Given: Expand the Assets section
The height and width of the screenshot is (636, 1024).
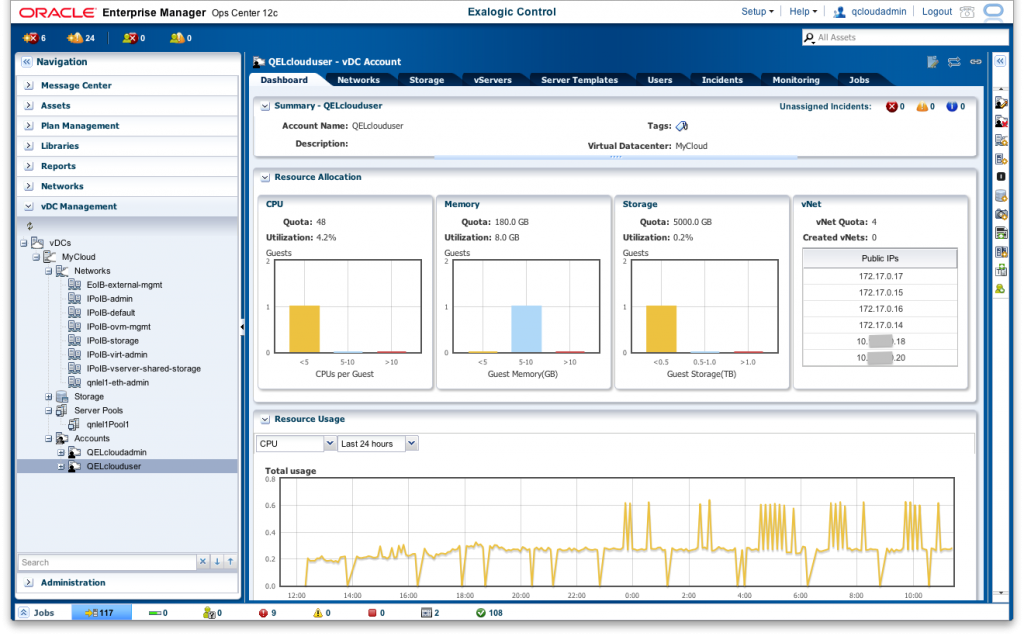Looking at the screenshot, I should 29,106.
